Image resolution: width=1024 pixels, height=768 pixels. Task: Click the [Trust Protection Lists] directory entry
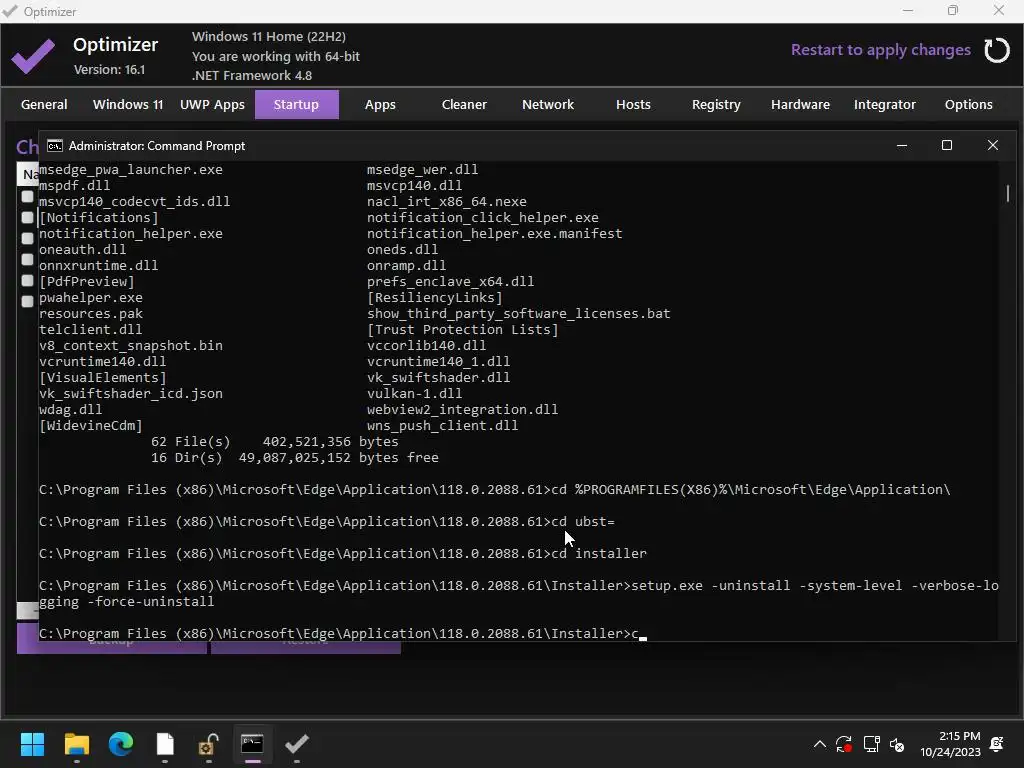coord(462,330)
